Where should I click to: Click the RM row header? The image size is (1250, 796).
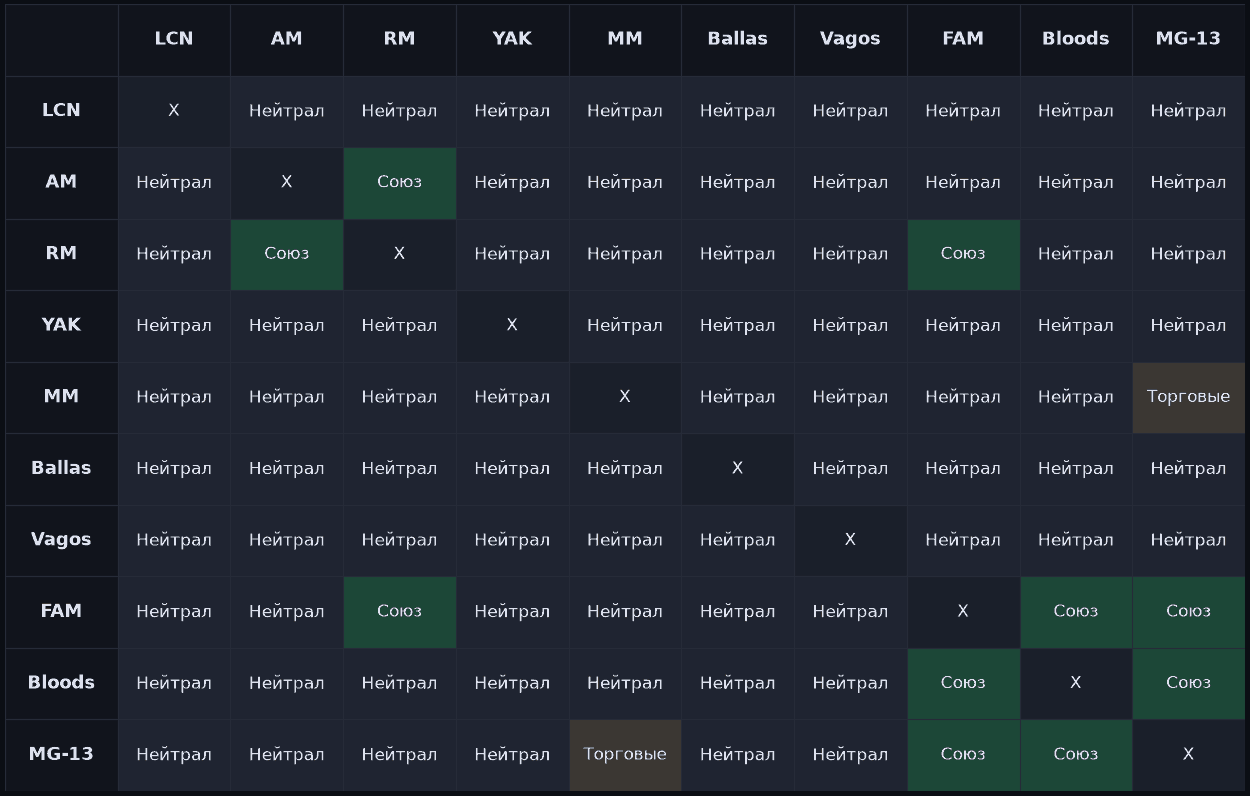[x=61, y=254]
